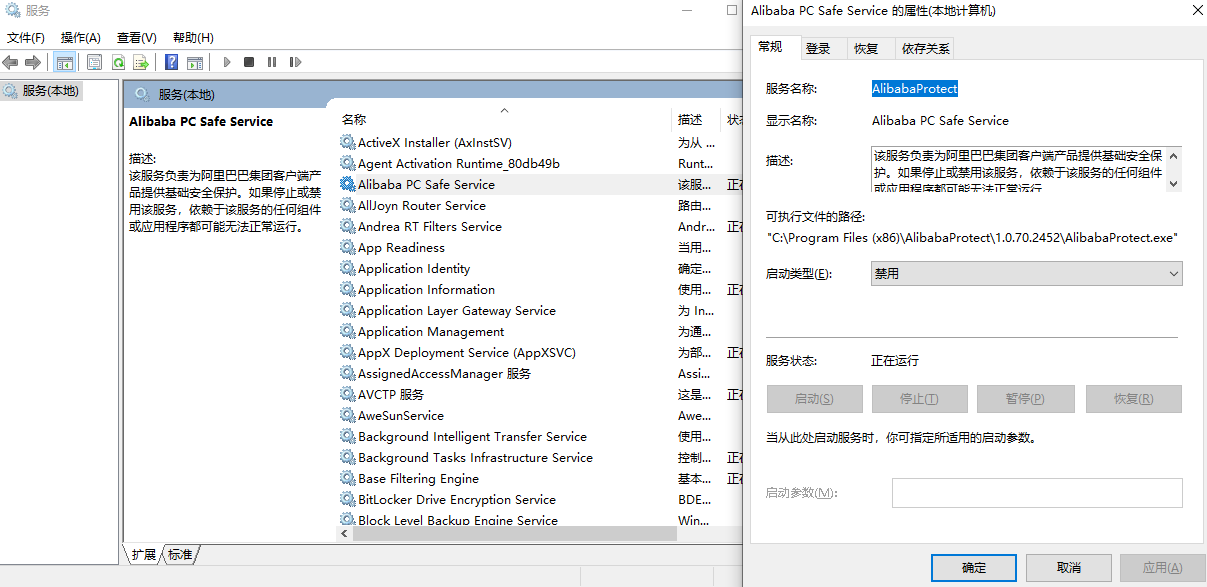Focus the 启动参数 input field
This screenshot has width=1207, height=587.
pyautogui.click(x=1037, y=493)
